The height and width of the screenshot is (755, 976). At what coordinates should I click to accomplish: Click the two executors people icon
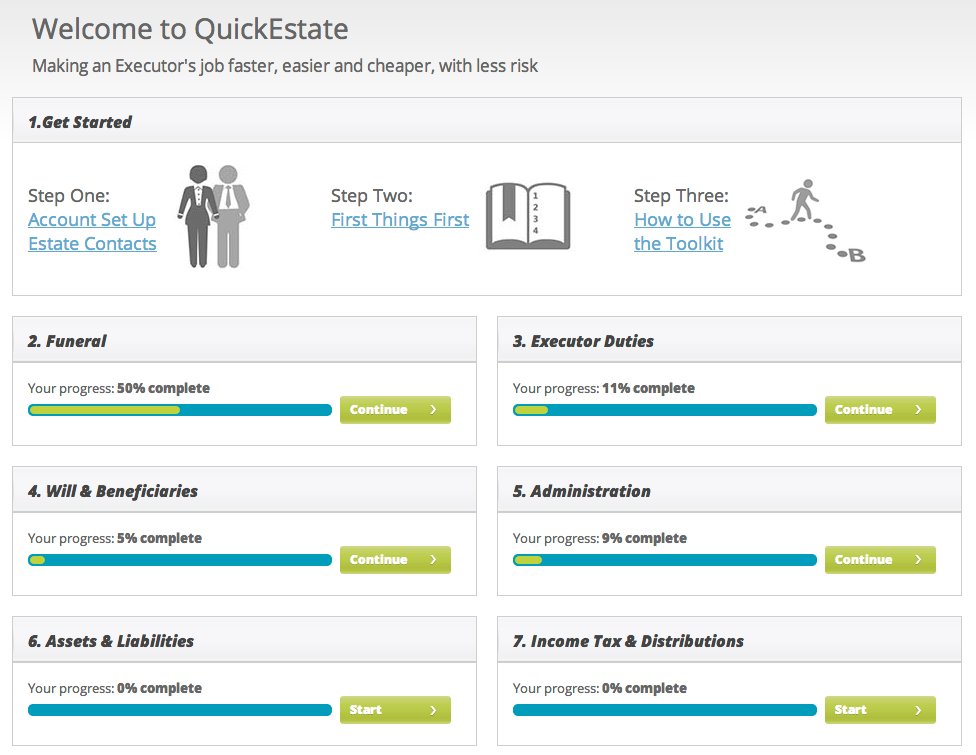coord(213,216)
